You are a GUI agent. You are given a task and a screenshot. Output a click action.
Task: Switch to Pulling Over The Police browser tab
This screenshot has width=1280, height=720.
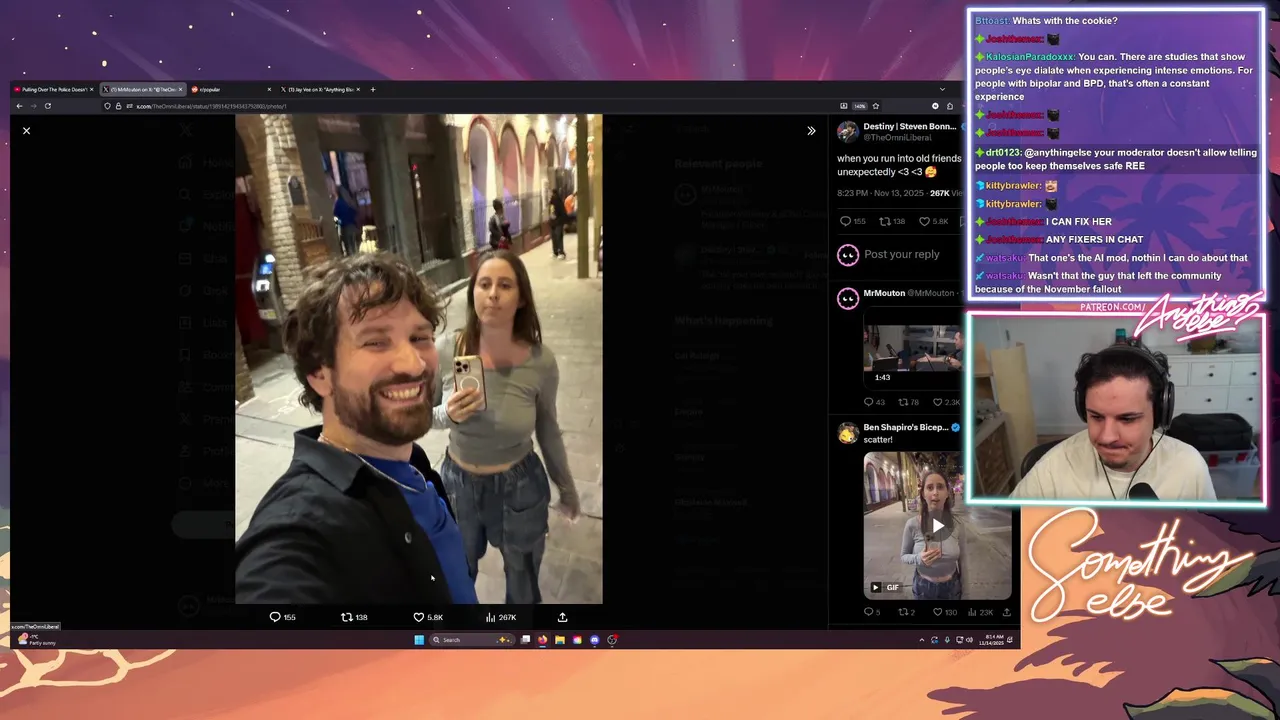53,89
